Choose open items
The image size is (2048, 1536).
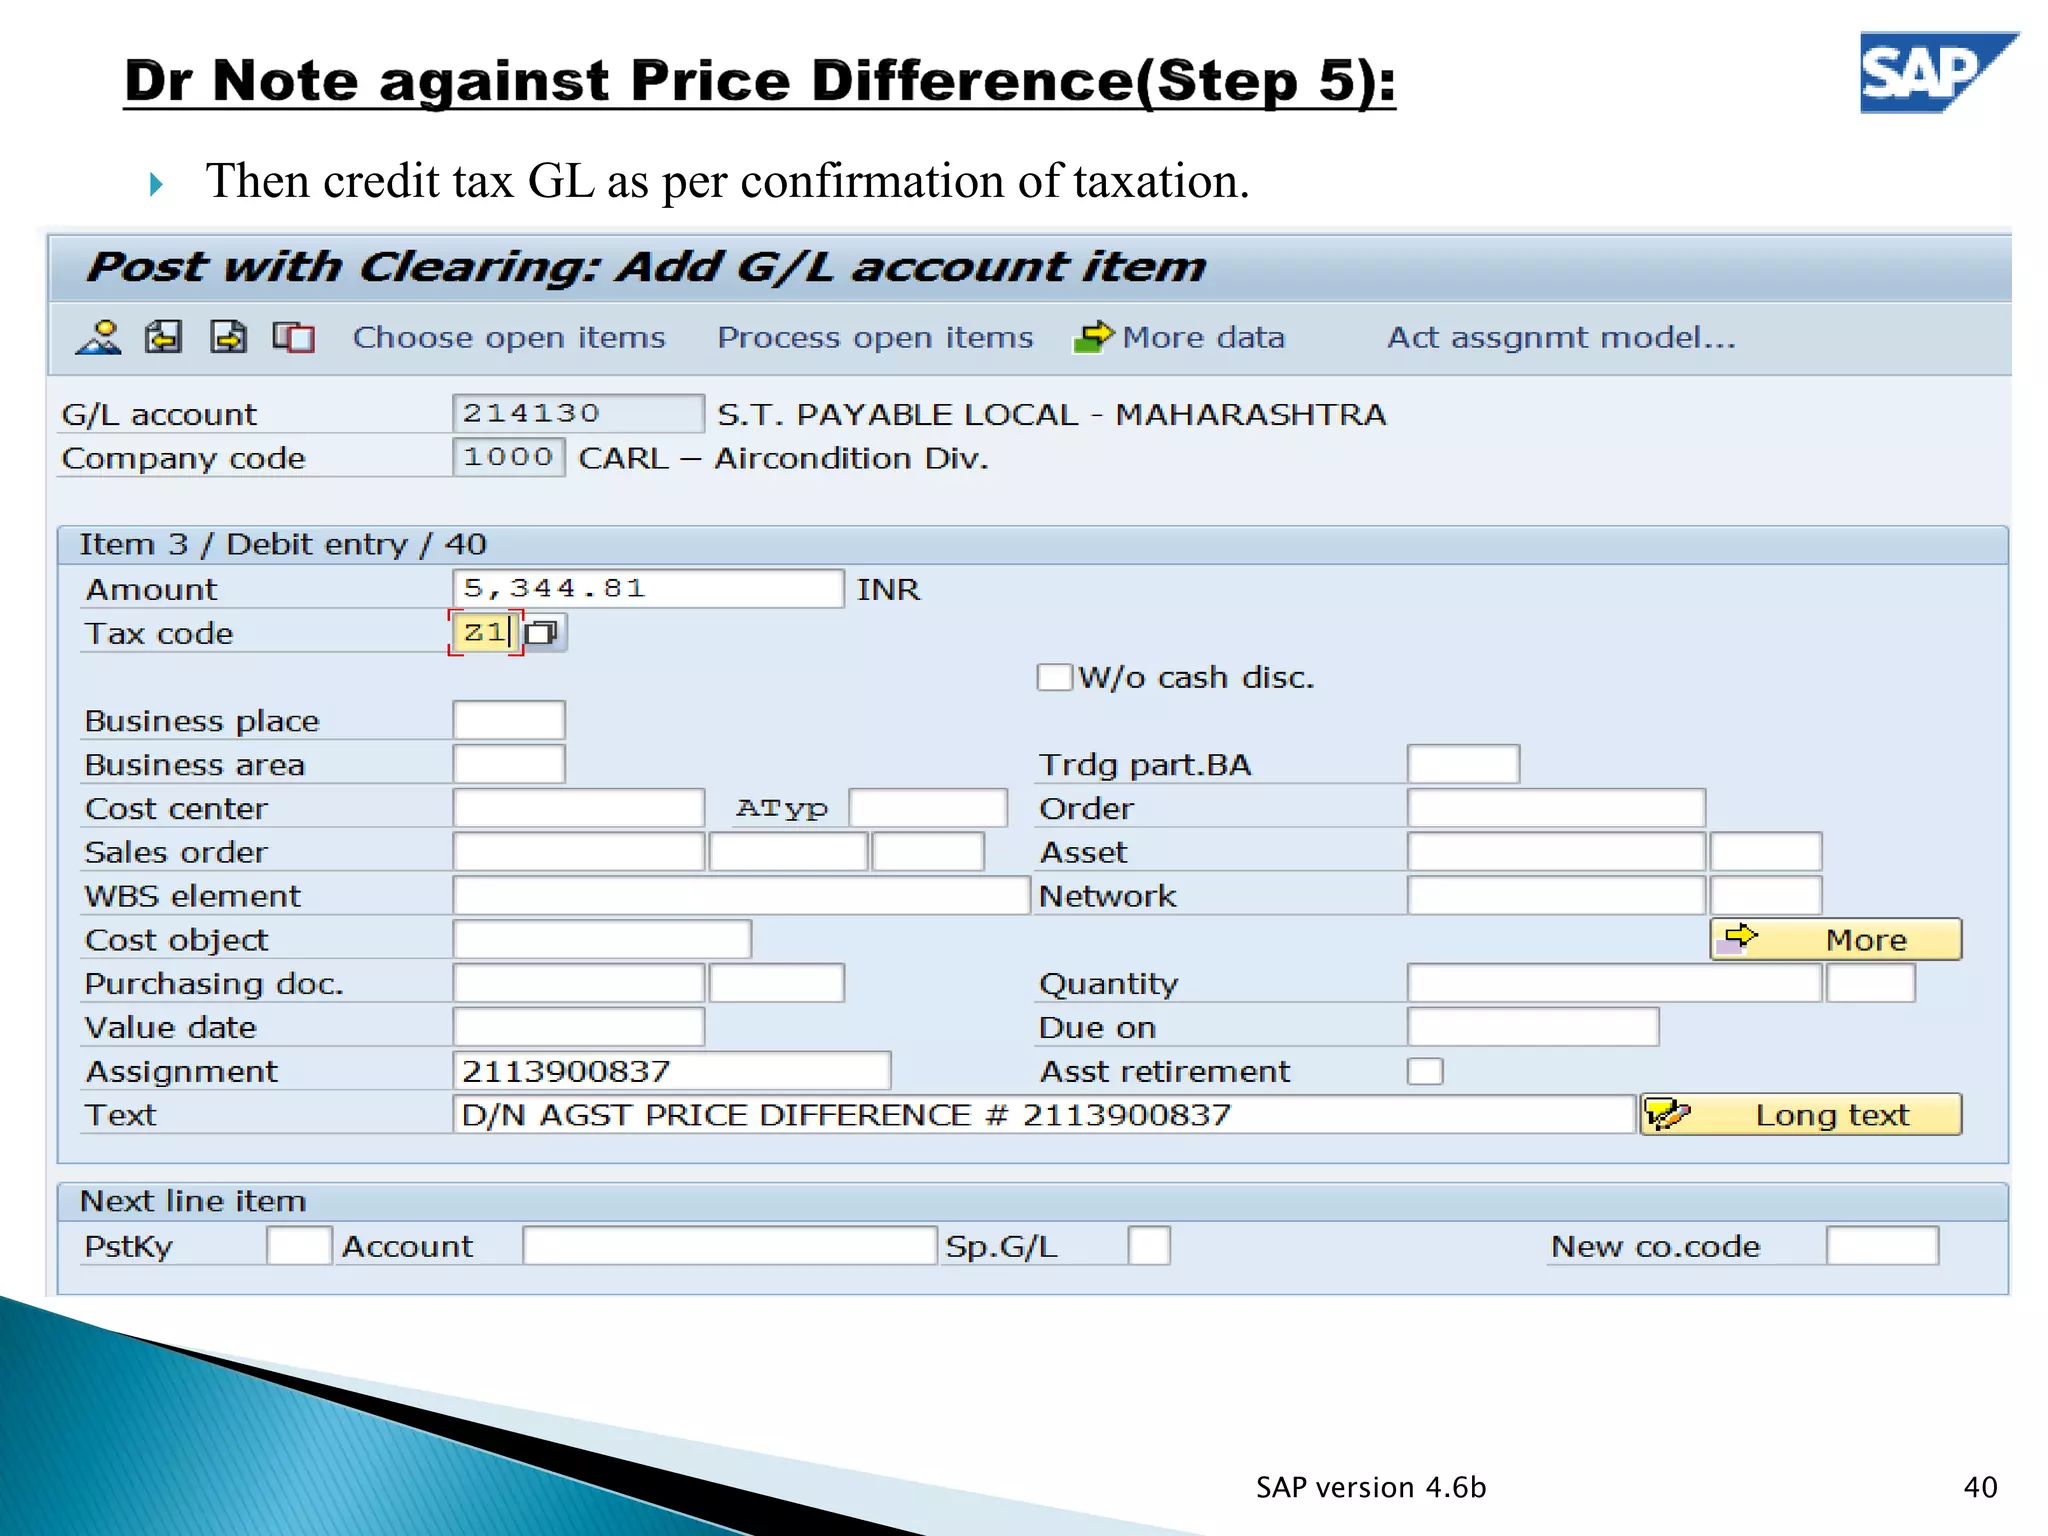tap(509, 338)
